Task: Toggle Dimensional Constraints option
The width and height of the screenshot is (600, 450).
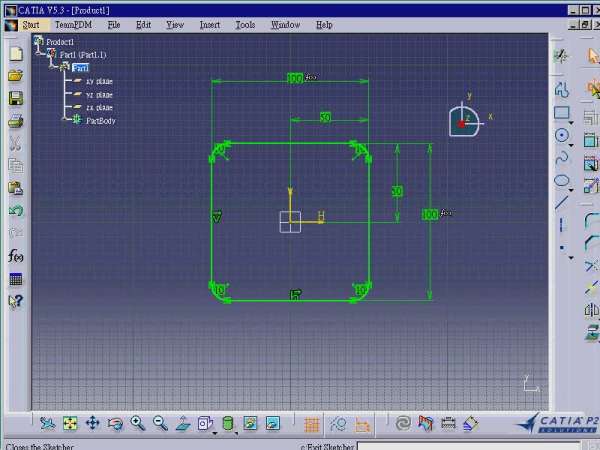Action: tap(362, 425)
